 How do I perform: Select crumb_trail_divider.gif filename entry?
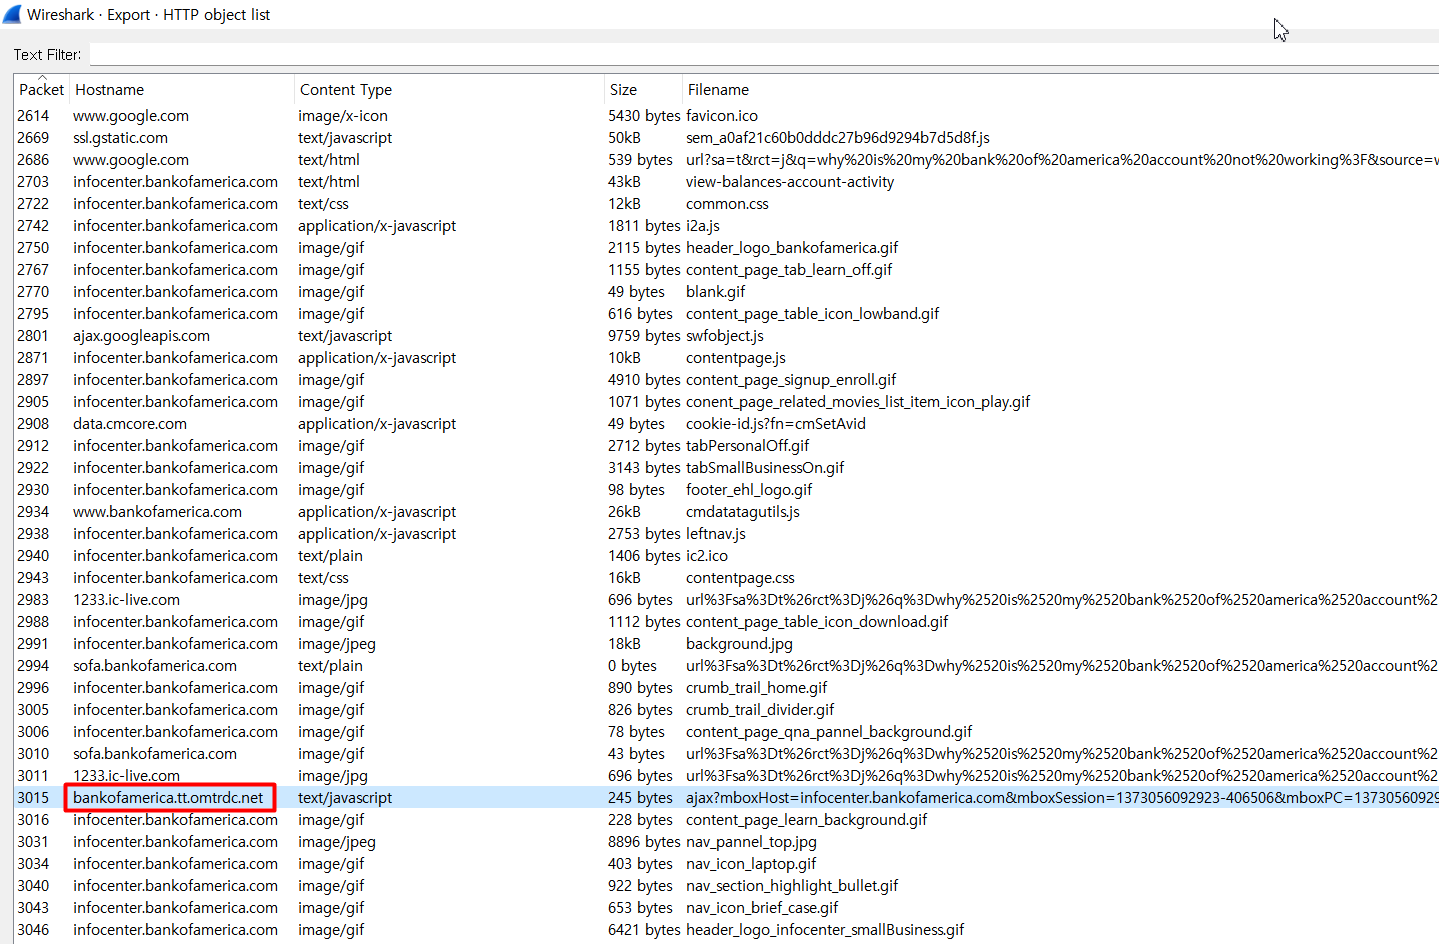click(x=760, y=710)
